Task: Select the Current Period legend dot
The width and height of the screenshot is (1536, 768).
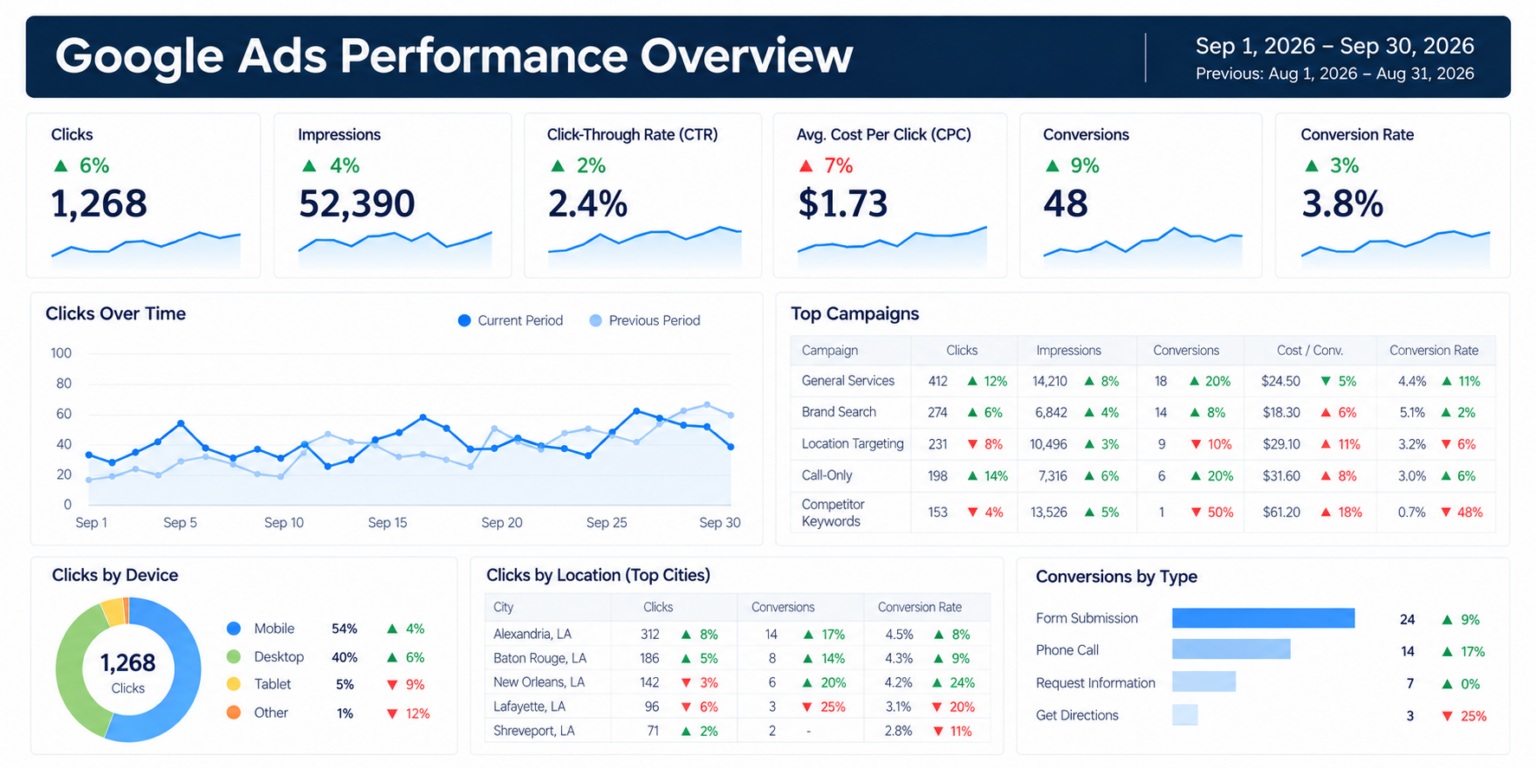Action: (464, 321)
